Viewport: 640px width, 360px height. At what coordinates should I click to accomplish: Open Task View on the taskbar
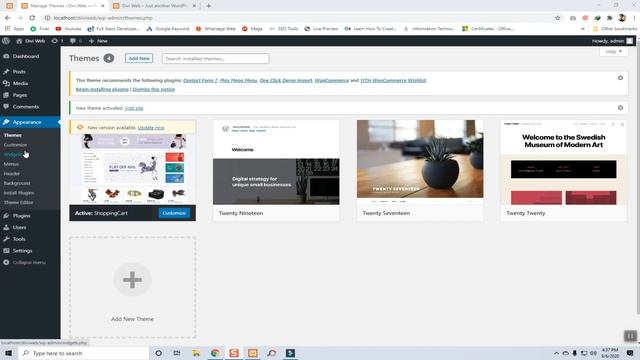click(177, 353)
